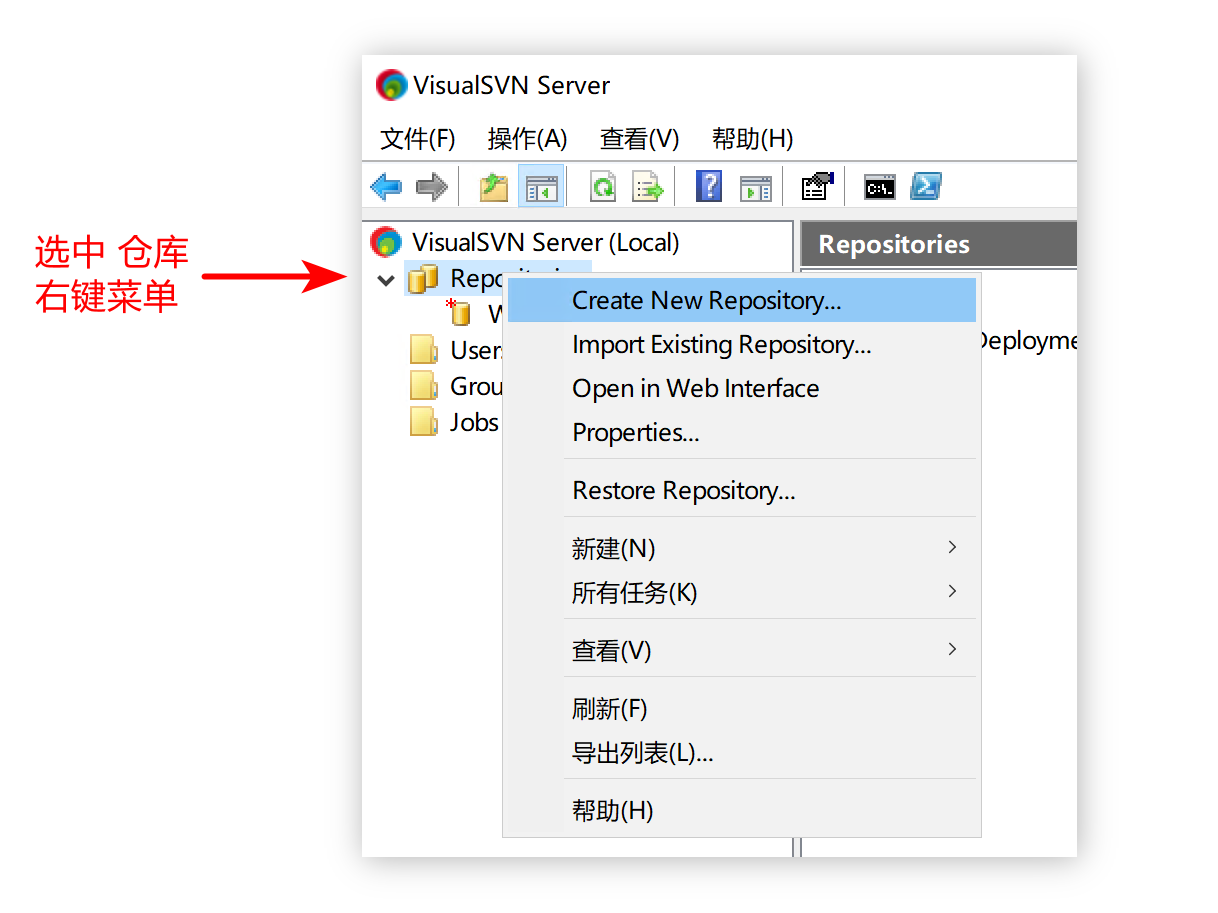The width and height of the screenshot is (1218, 913).
Task: Click the Export List toolbar icon
Action: tap(649, 187)
